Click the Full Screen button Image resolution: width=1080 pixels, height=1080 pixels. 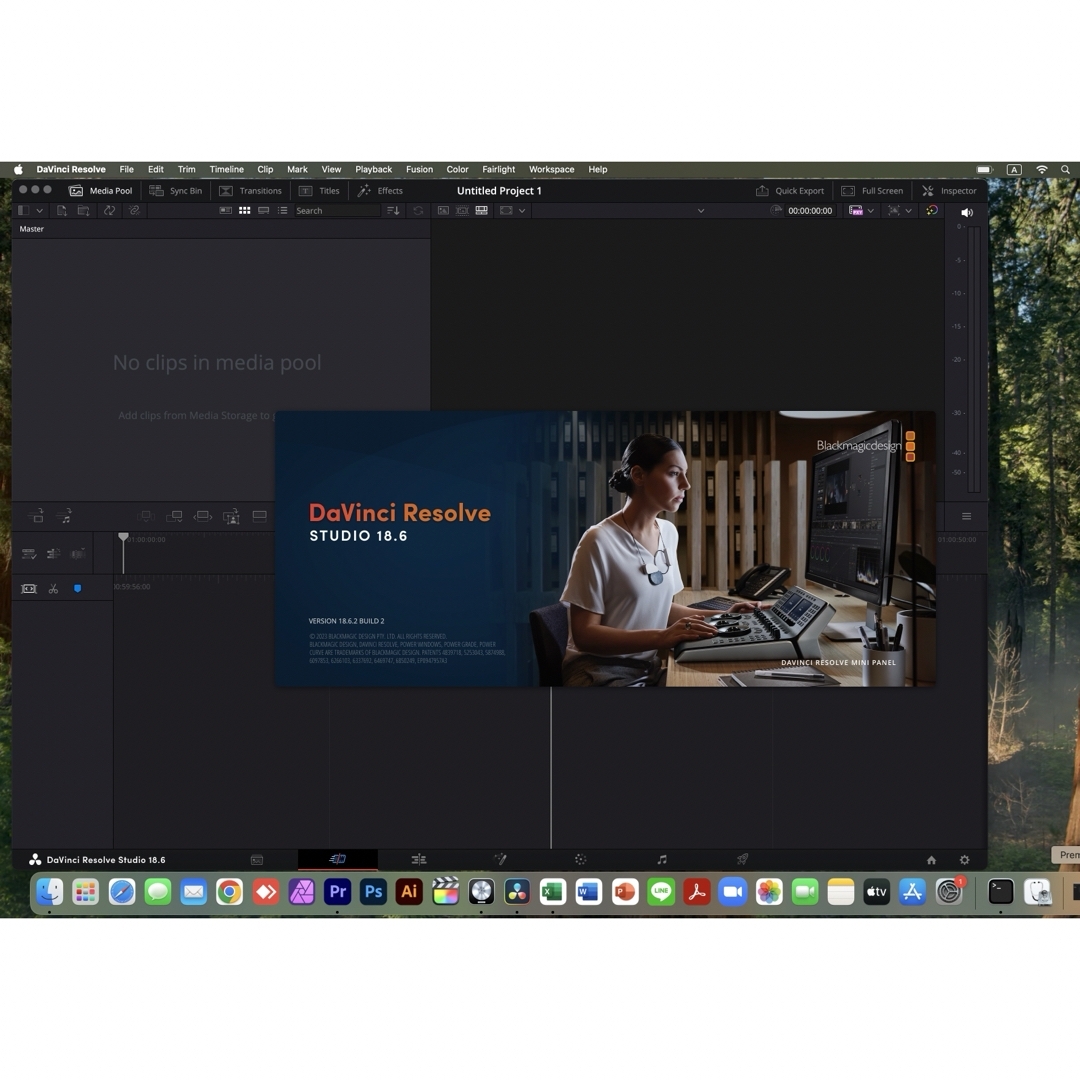click(x=872, y=191)
